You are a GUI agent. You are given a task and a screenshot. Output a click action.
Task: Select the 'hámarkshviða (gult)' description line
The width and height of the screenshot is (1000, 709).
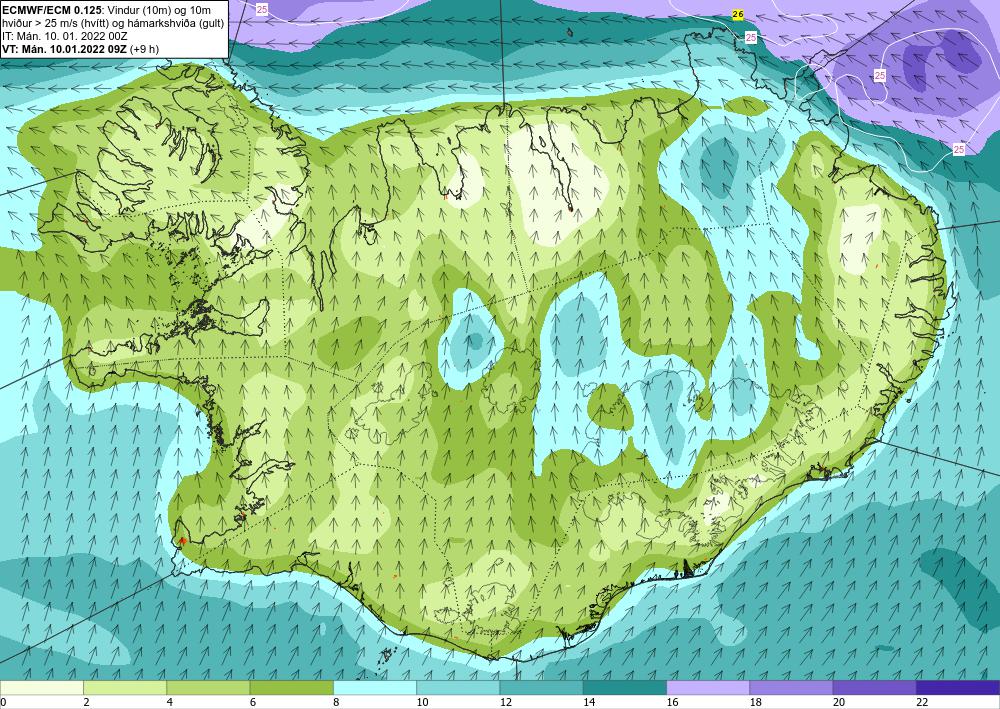point(113,24)
